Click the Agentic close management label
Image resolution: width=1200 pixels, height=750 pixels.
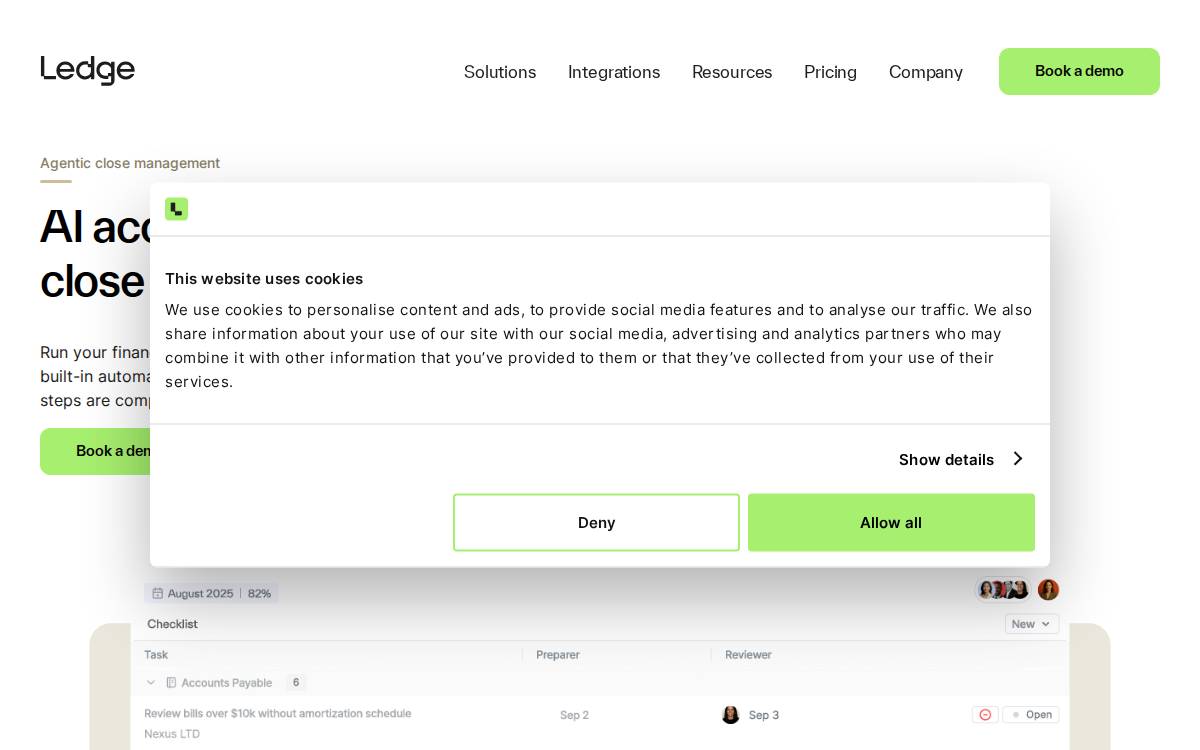tap(130, 163)
